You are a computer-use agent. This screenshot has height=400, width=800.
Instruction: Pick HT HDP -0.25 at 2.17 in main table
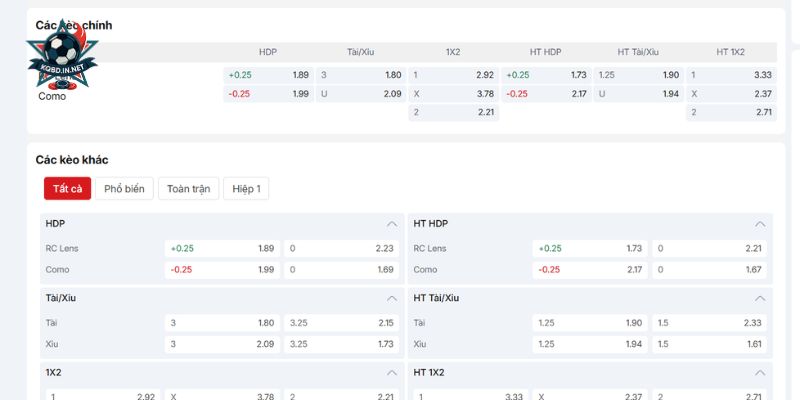(546, 94)
